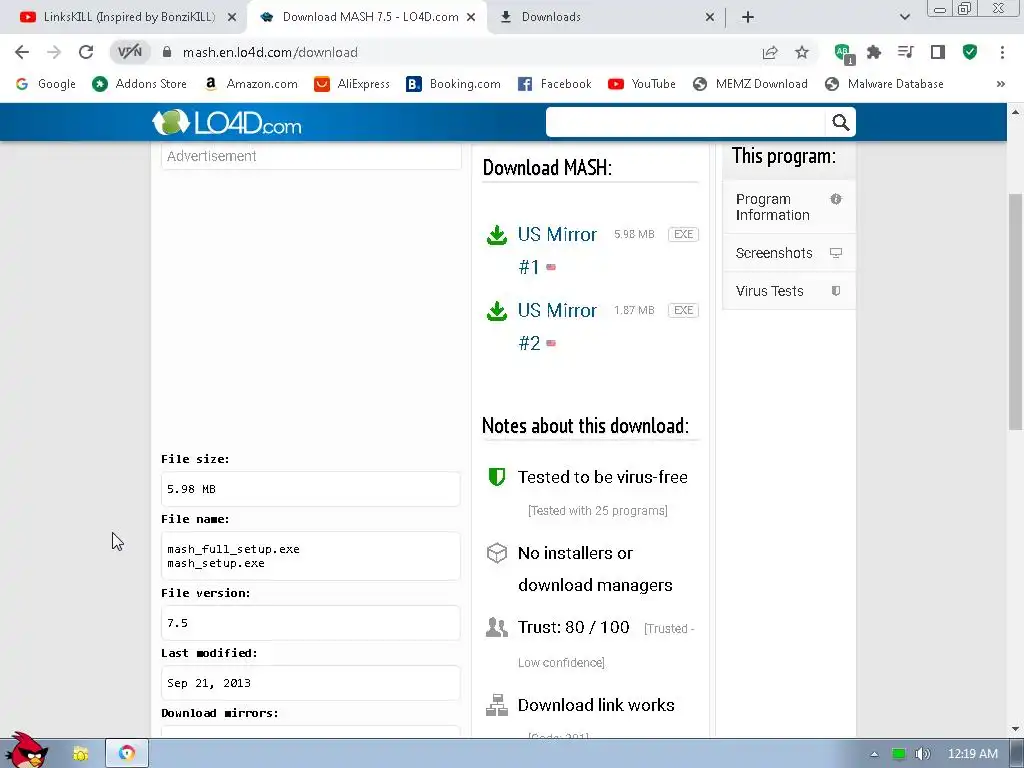This screenshot has height=768, width=1024.
Task: Open the VPN badge in address bar
Action: click(x=129, y=52)
